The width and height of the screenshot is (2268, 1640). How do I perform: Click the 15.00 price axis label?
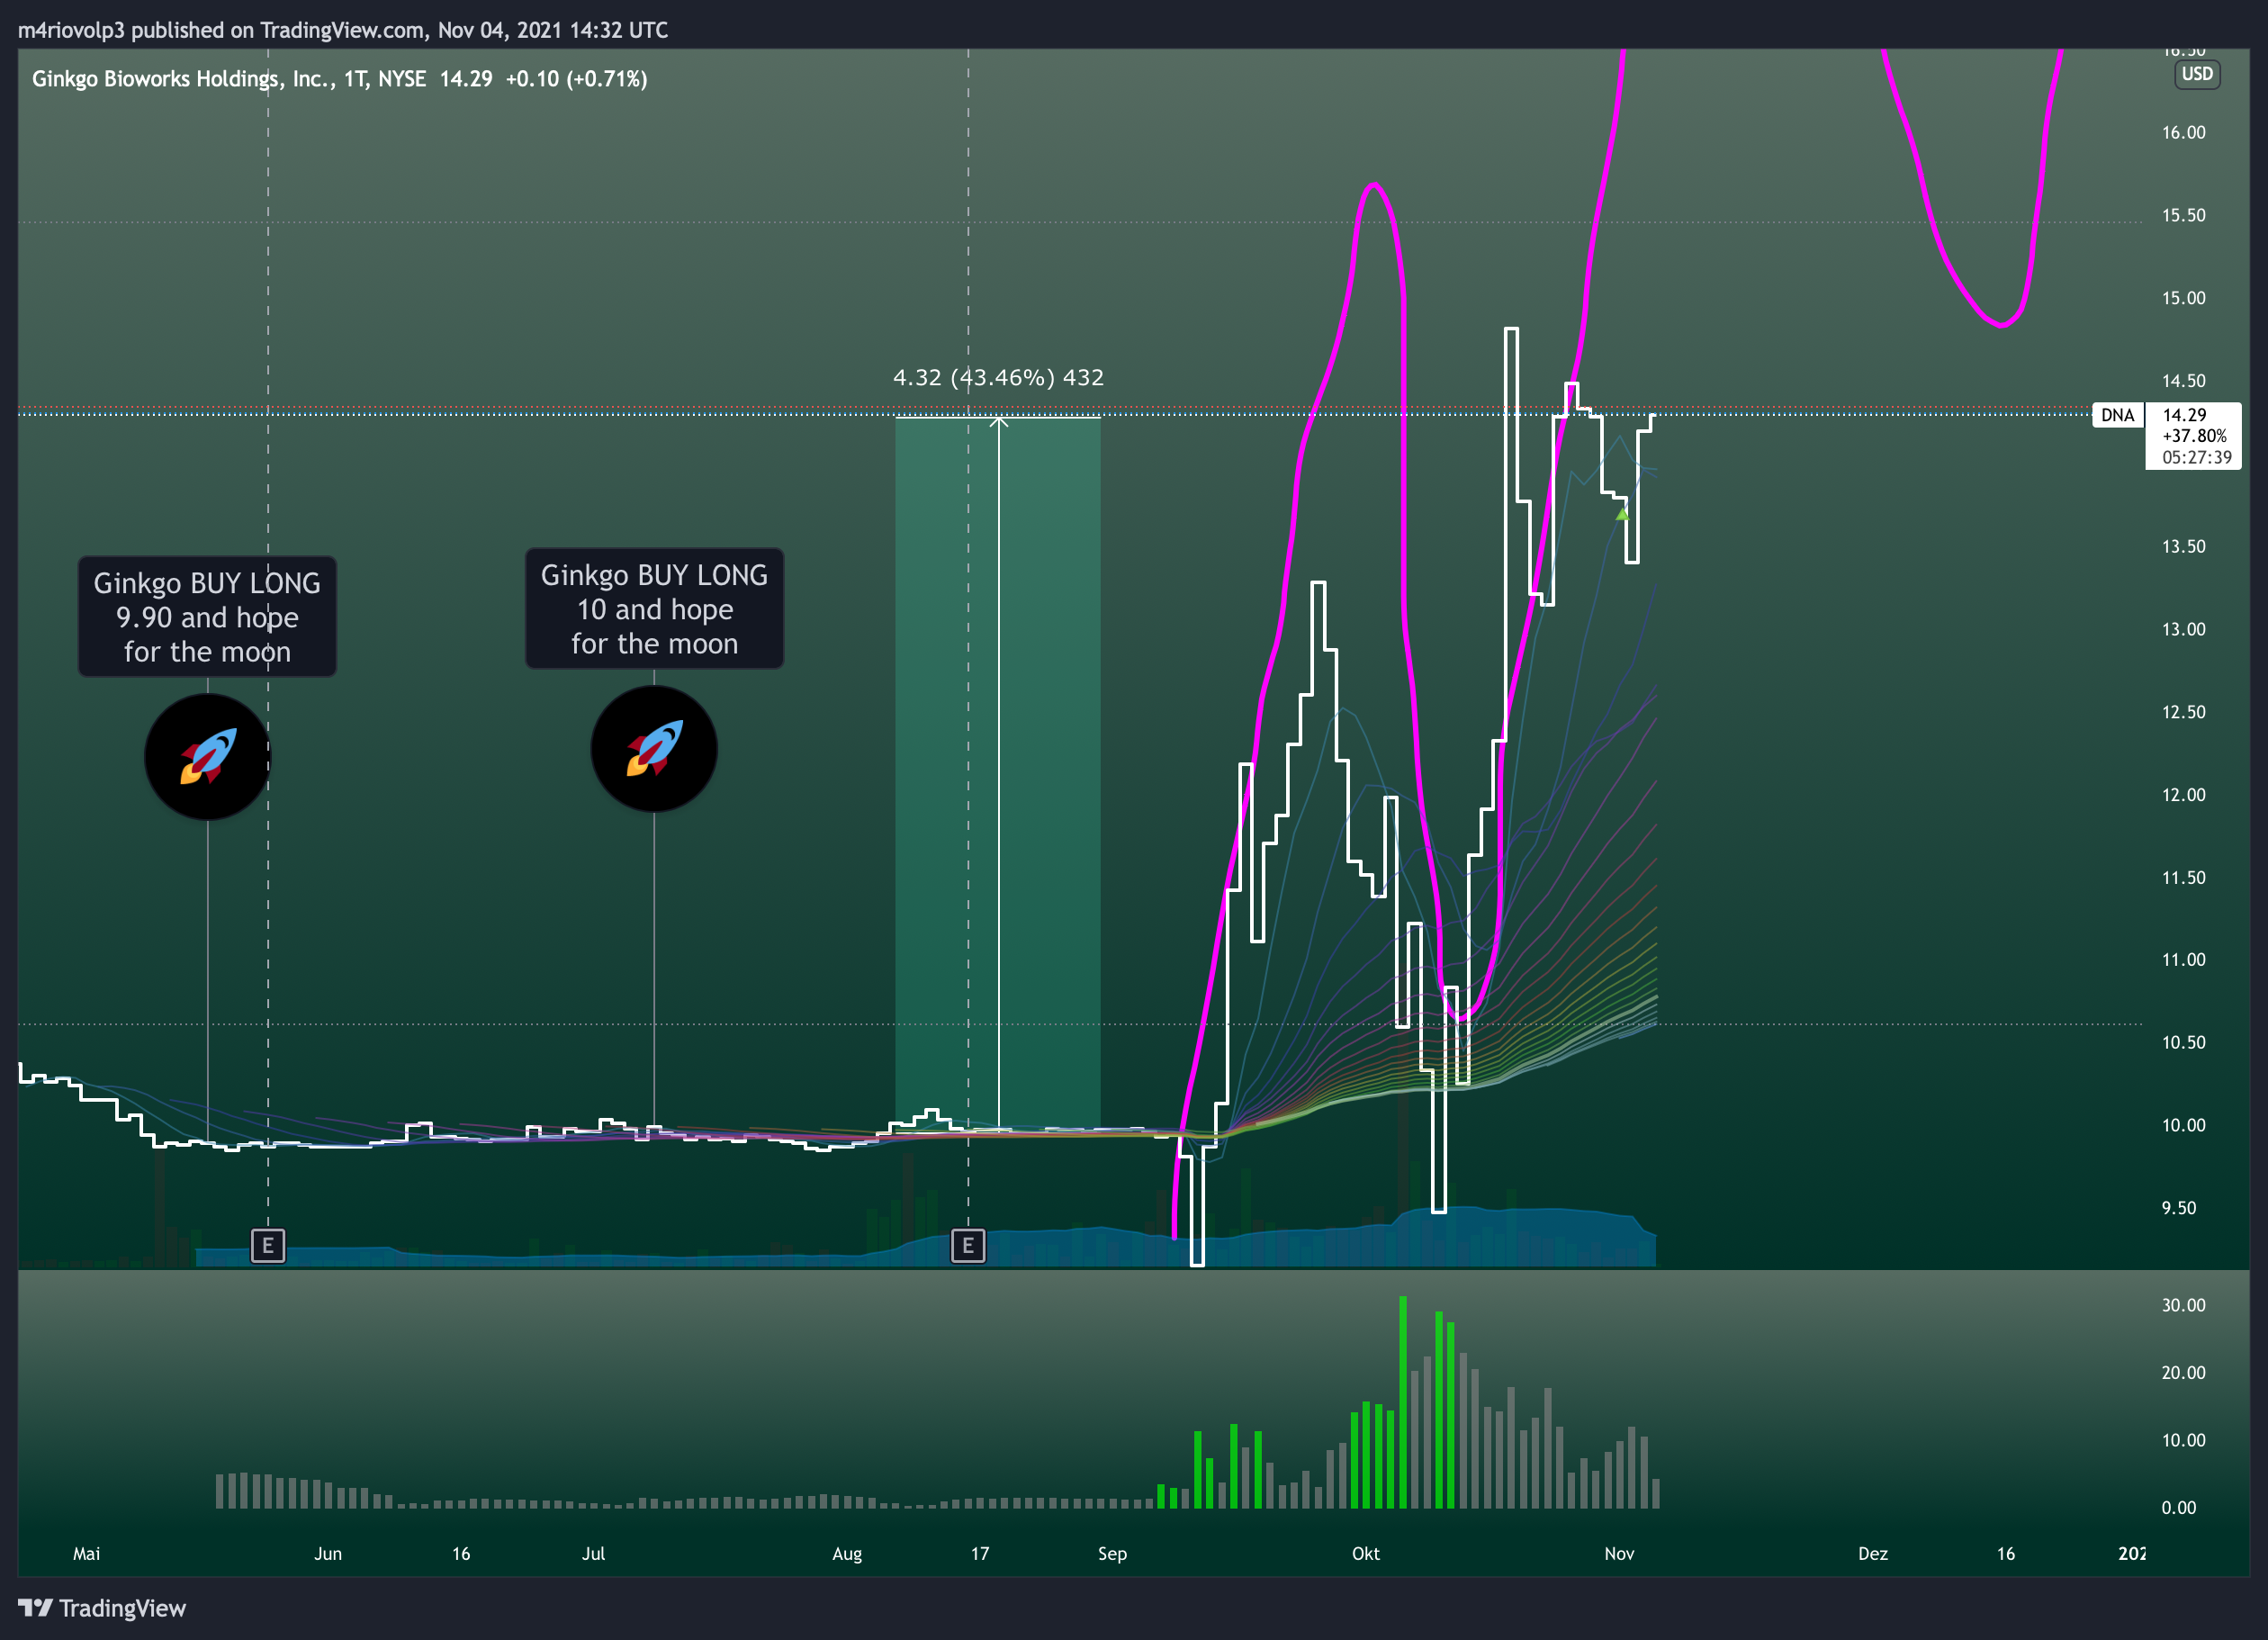[x=2183, y=298]
